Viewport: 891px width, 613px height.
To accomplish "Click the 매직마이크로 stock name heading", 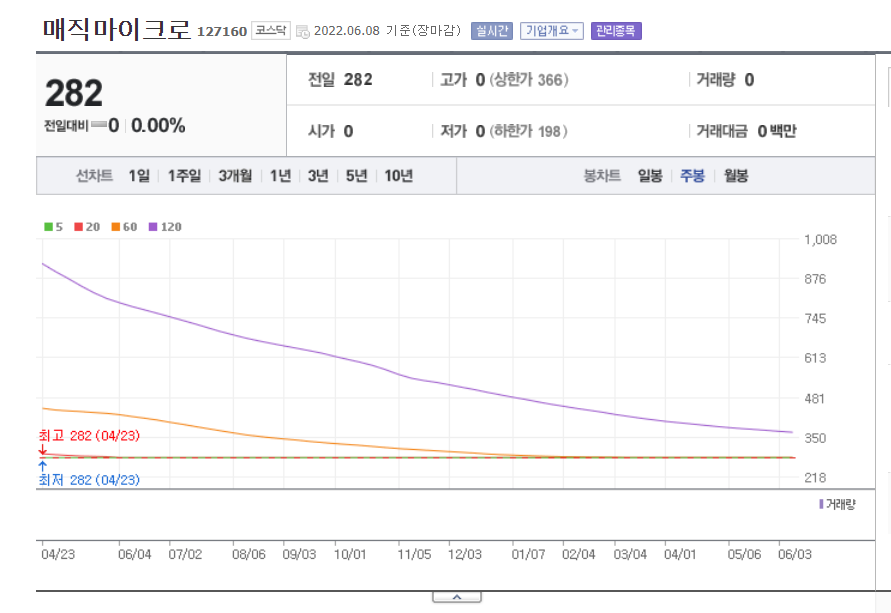I will pyautogui.click(x=117, y=29).
